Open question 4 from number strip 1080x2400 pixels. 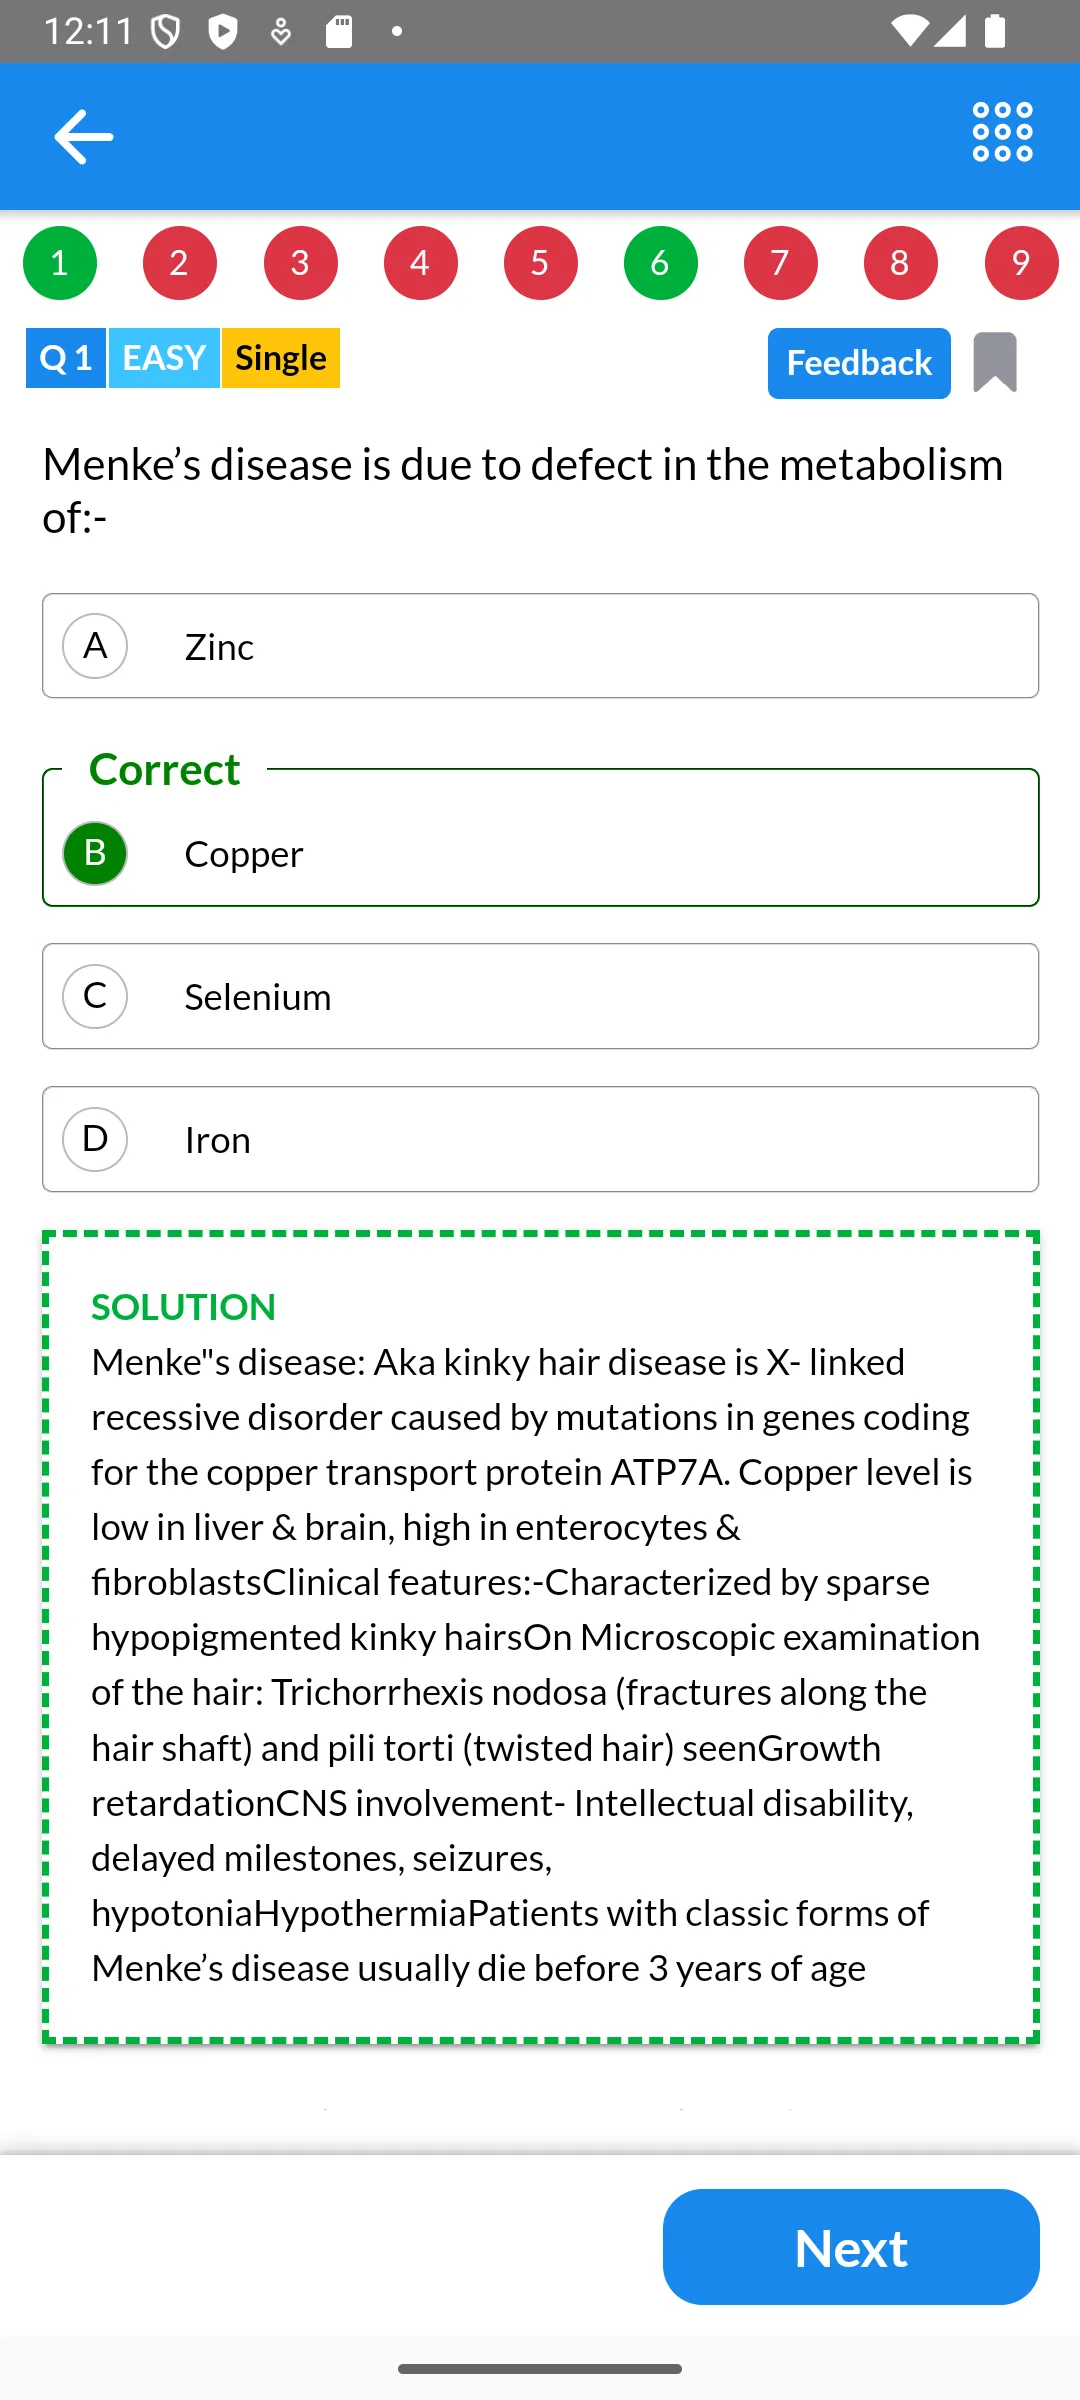click(x=420, y=263)
